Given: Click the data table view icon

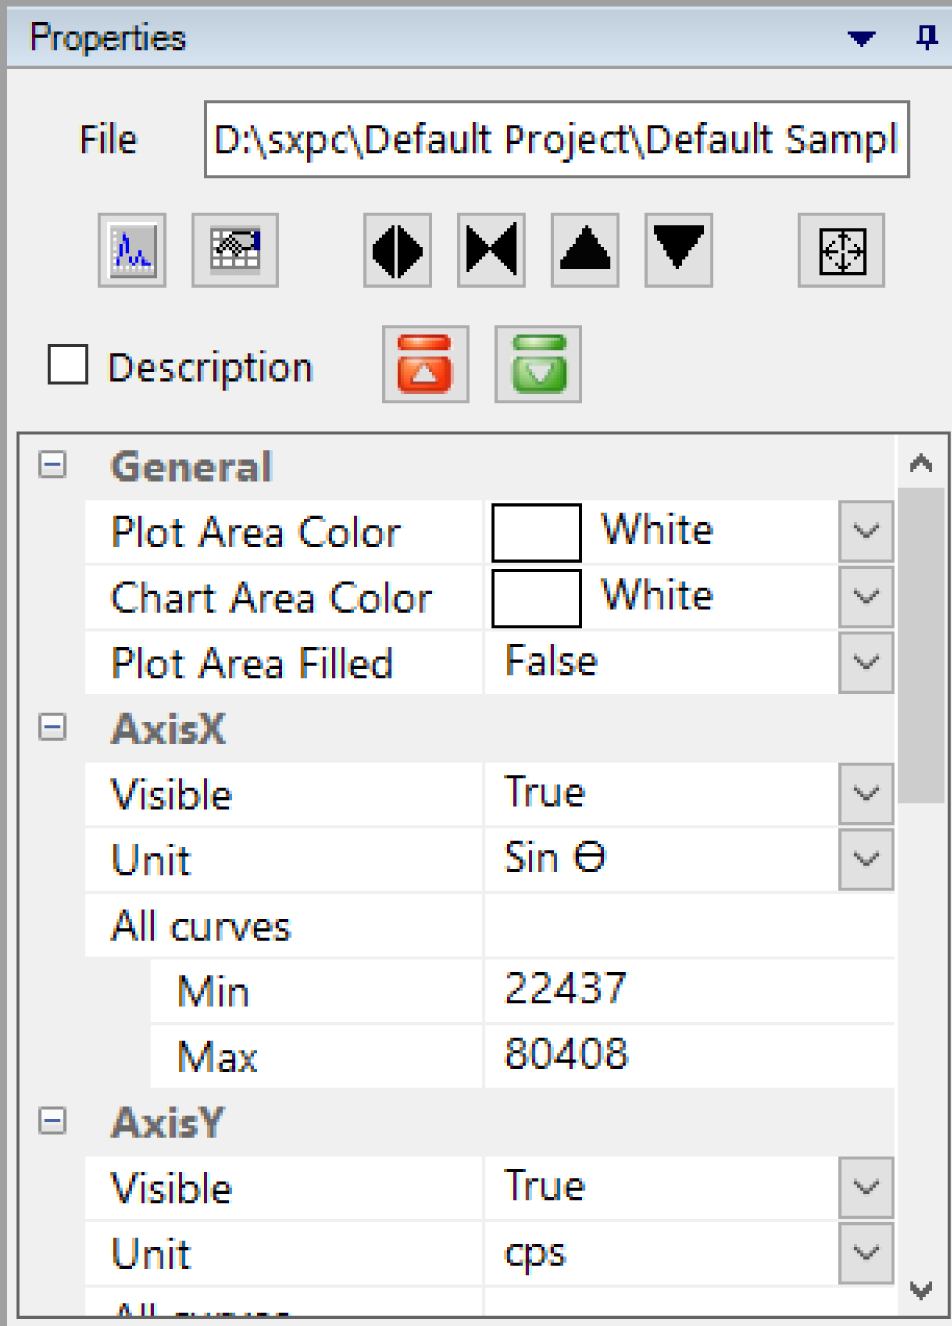Looking at the screenshot, I should tap(235, 250).
